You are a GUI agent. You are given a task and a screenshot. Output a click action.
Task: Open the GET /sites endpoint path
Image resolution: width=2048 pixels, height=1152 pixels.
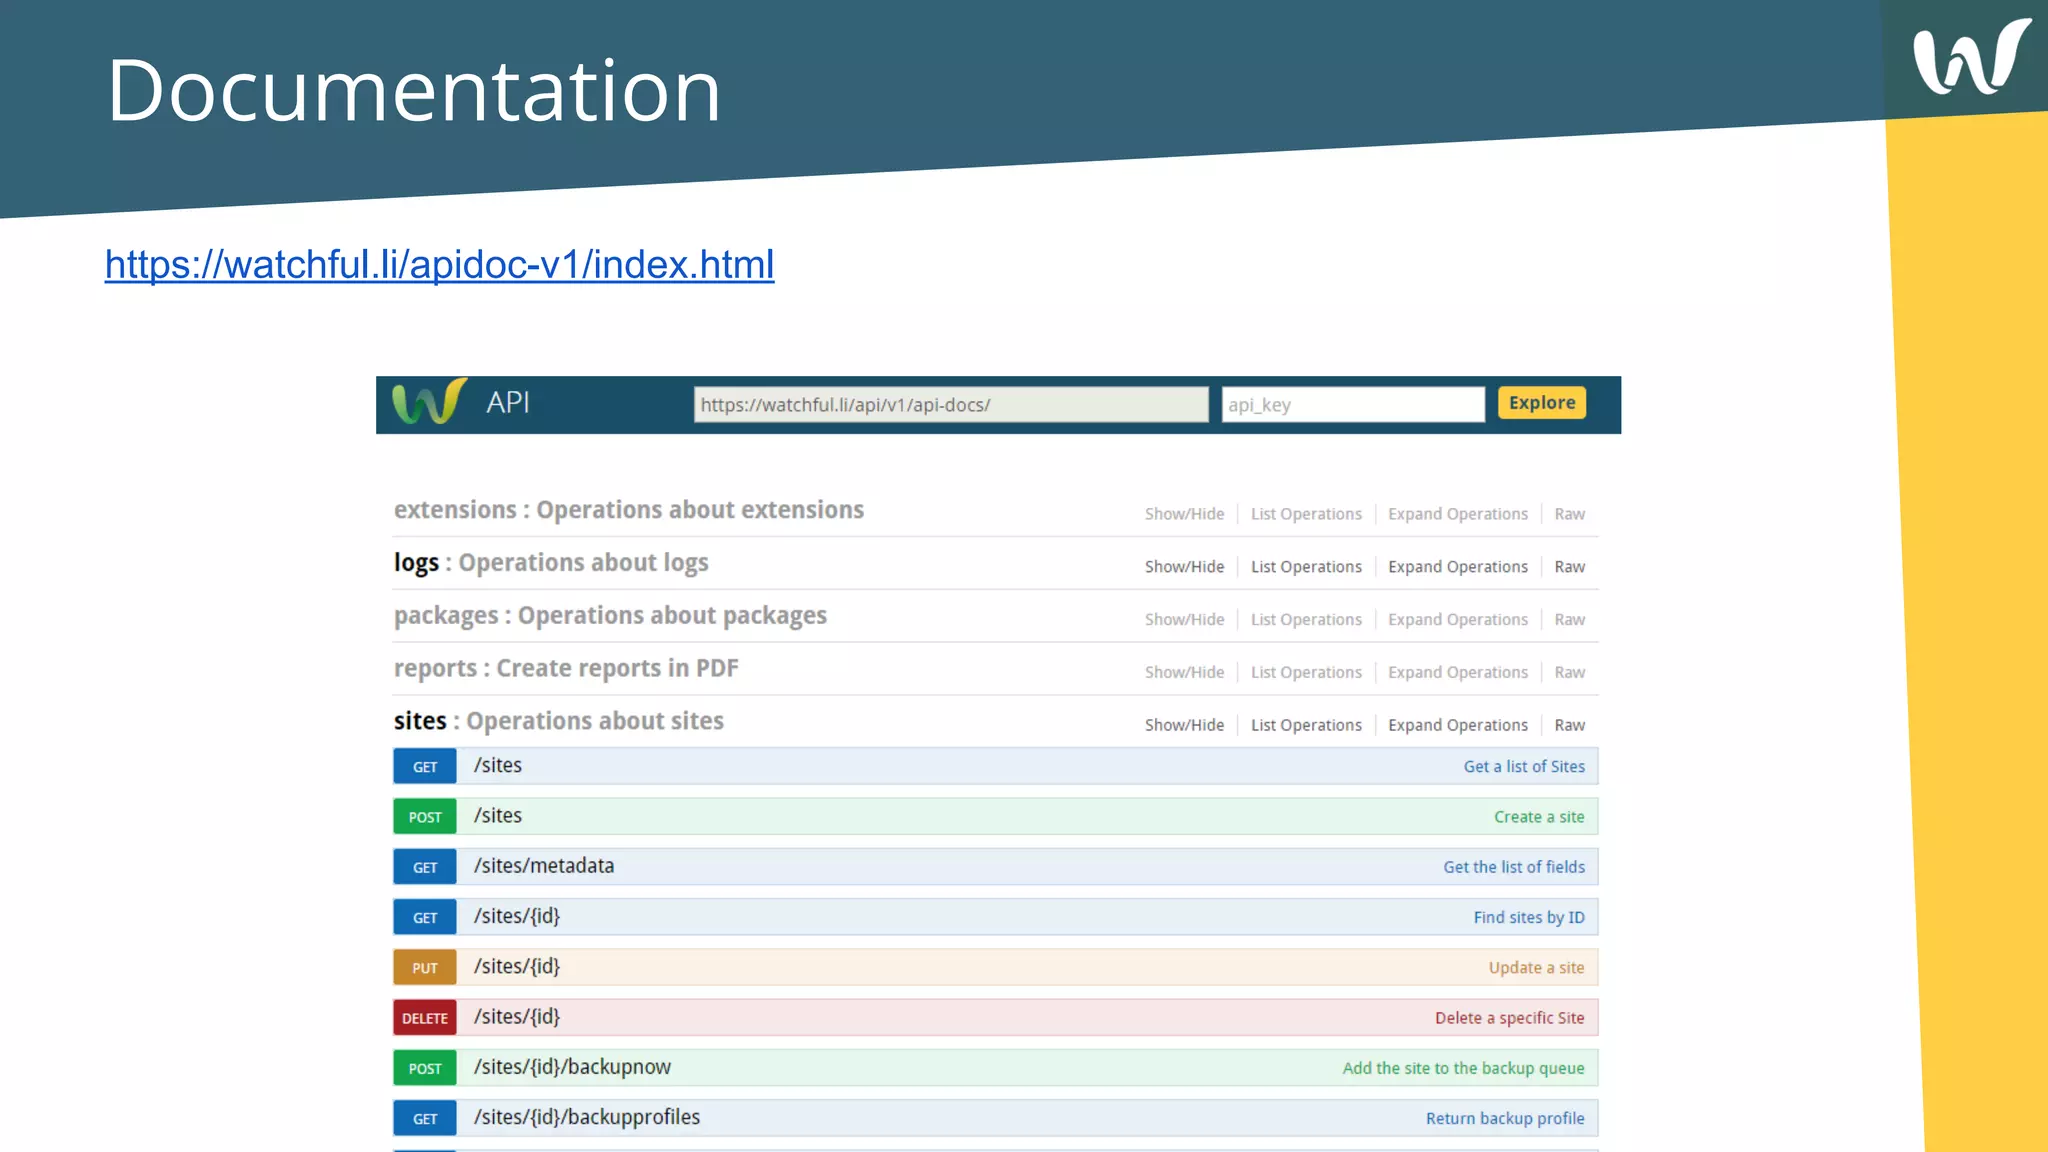coord(498,766)
